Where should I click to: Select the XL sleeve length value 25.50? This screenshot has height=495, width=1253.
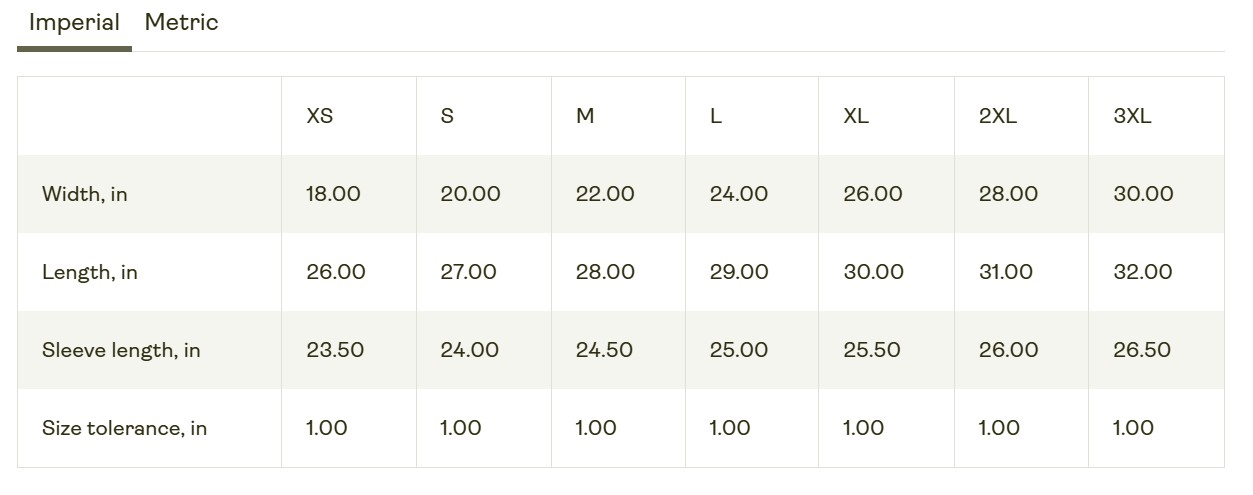click(872, 350)
